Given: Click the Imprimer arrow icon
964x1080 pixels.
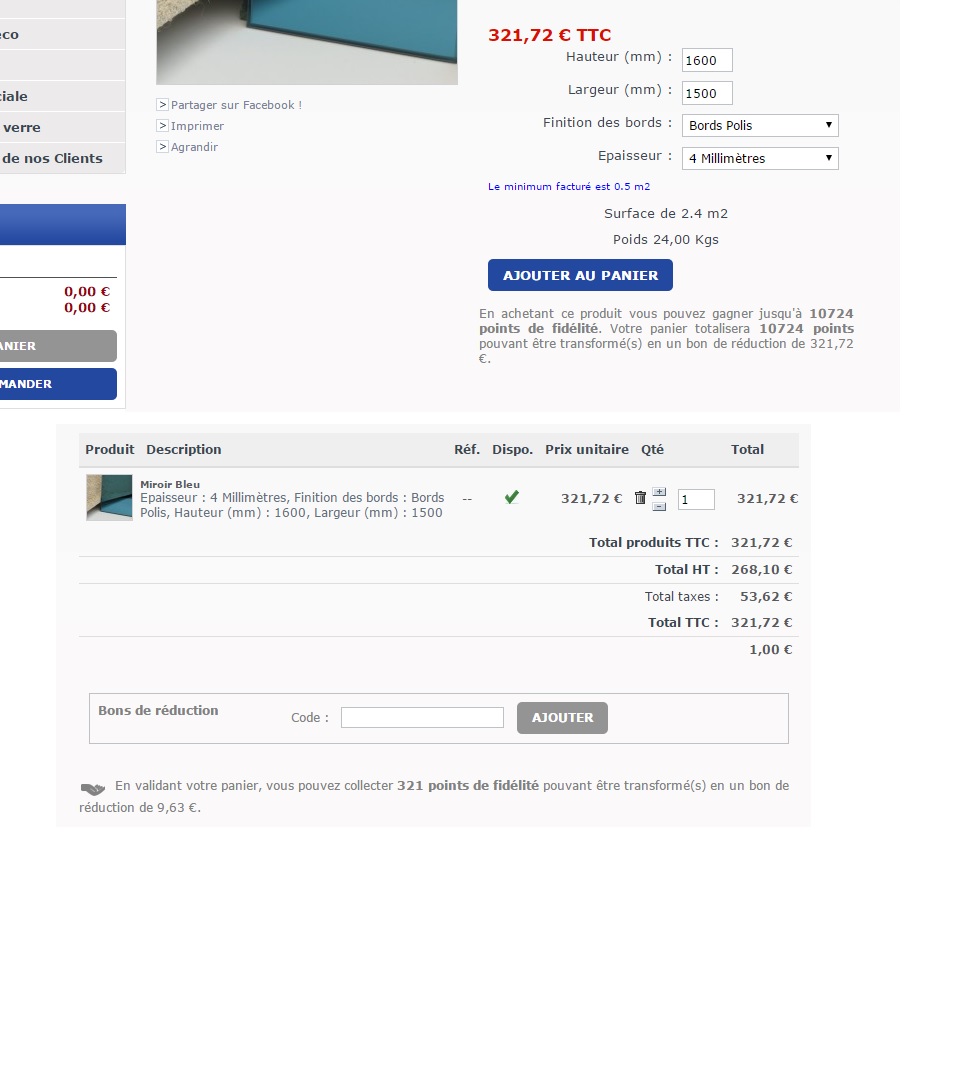Looking at the screenshot, I should pyautogui.click(x=163, y=125).
